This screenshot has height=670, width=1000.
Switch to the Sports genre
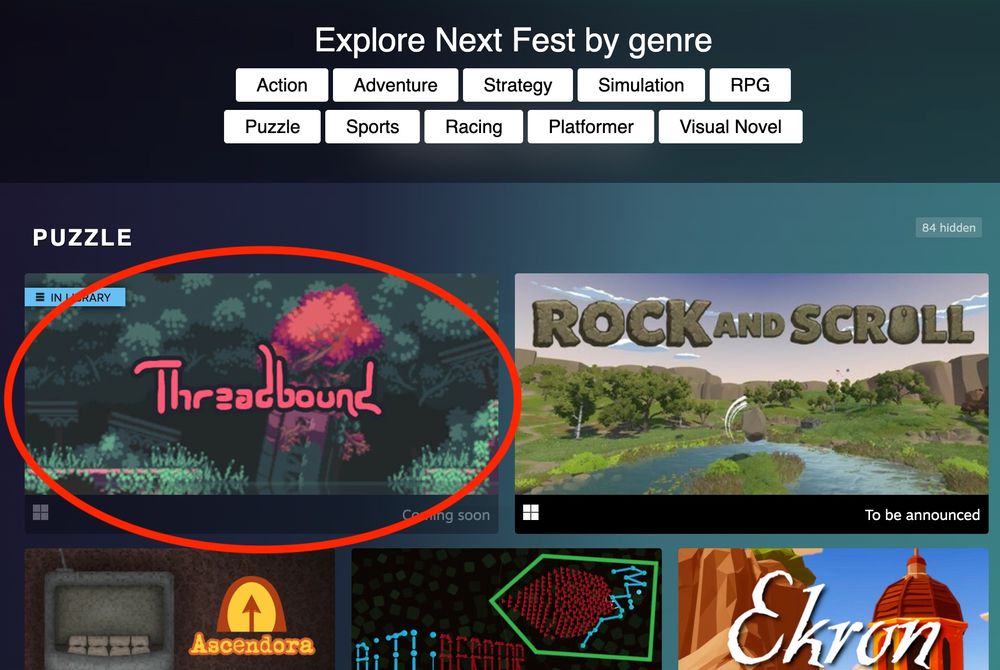(x=372, y=126)
